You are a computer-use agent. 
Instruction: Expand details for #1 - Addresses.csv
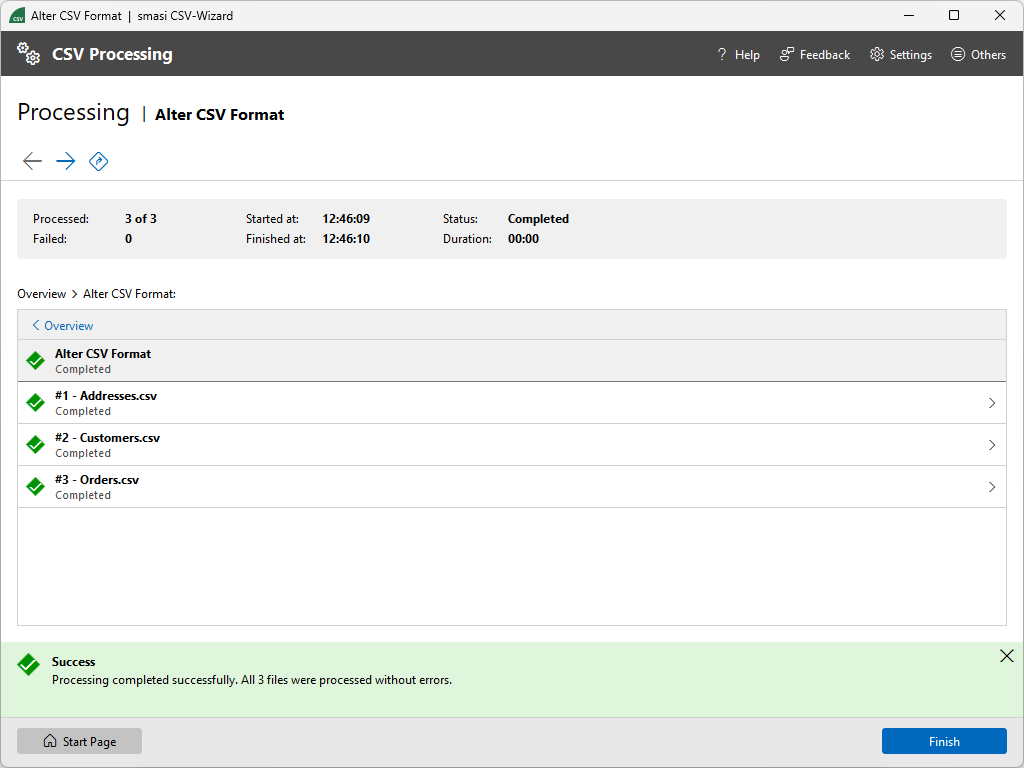click(x=992, y=402)
